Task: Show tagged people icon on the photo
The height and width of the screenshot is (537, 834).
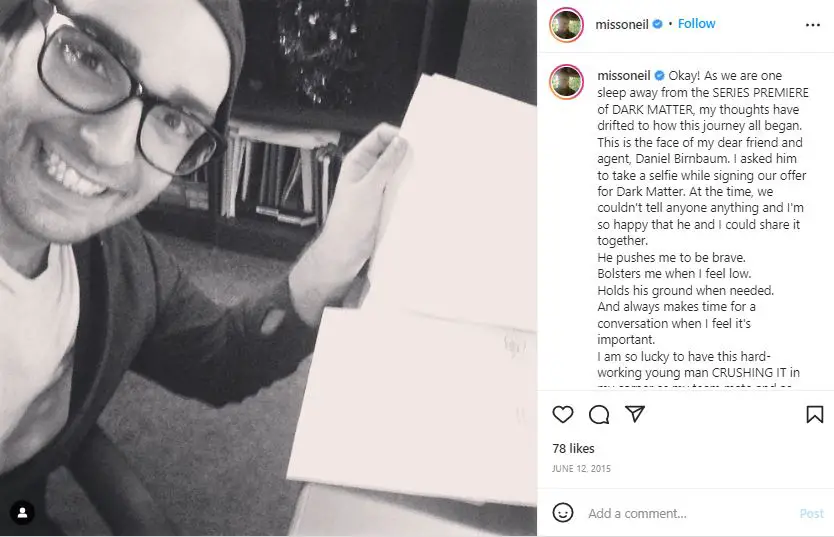Action: click(x=22, y=513)
